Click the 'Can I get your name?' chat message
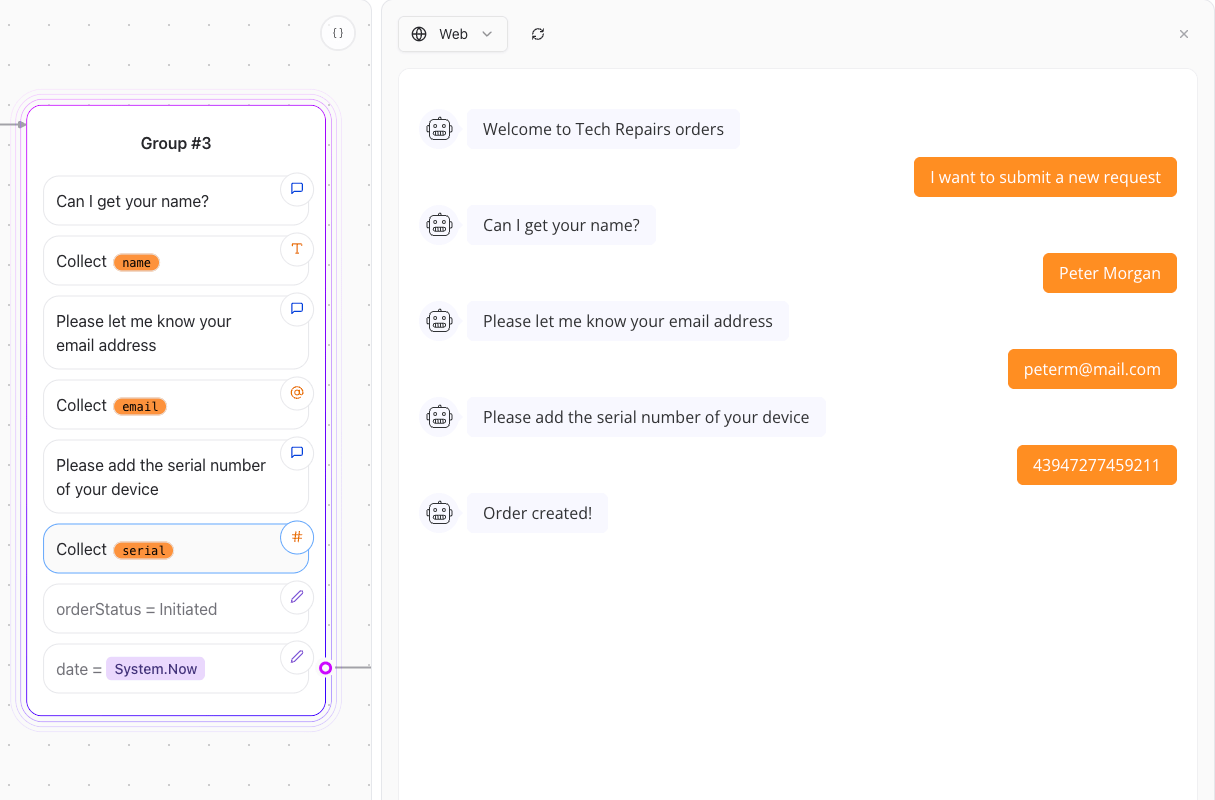1215x800 pixels. (x=561, y=225)
